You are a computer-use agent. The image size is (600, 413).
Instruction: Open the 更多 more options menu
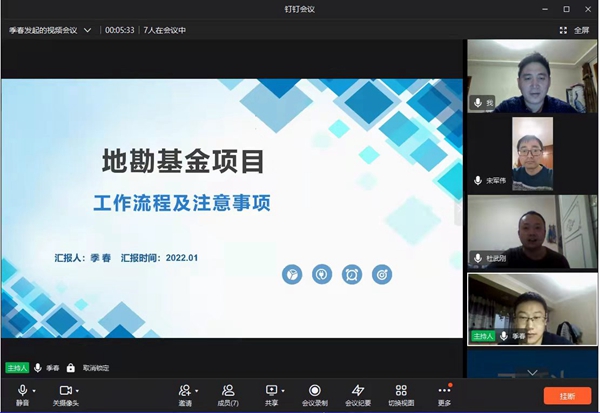(444, 391)
